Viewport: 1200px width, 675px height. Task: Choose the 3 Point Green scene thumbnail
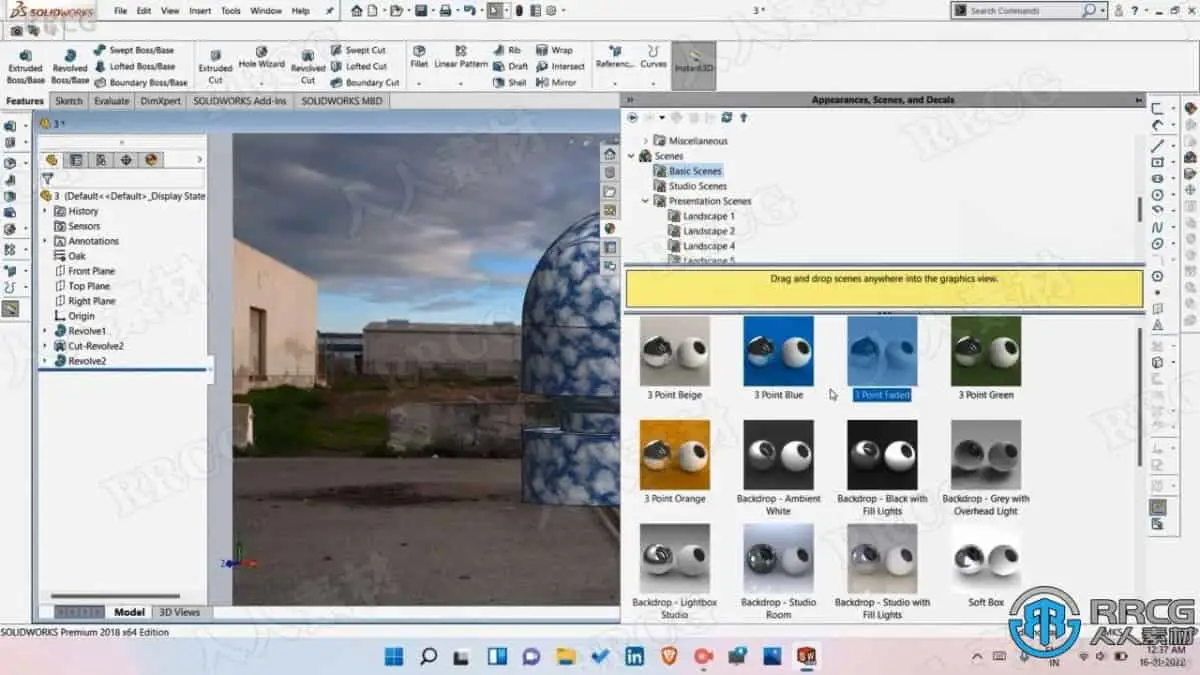tap(986, 351)
